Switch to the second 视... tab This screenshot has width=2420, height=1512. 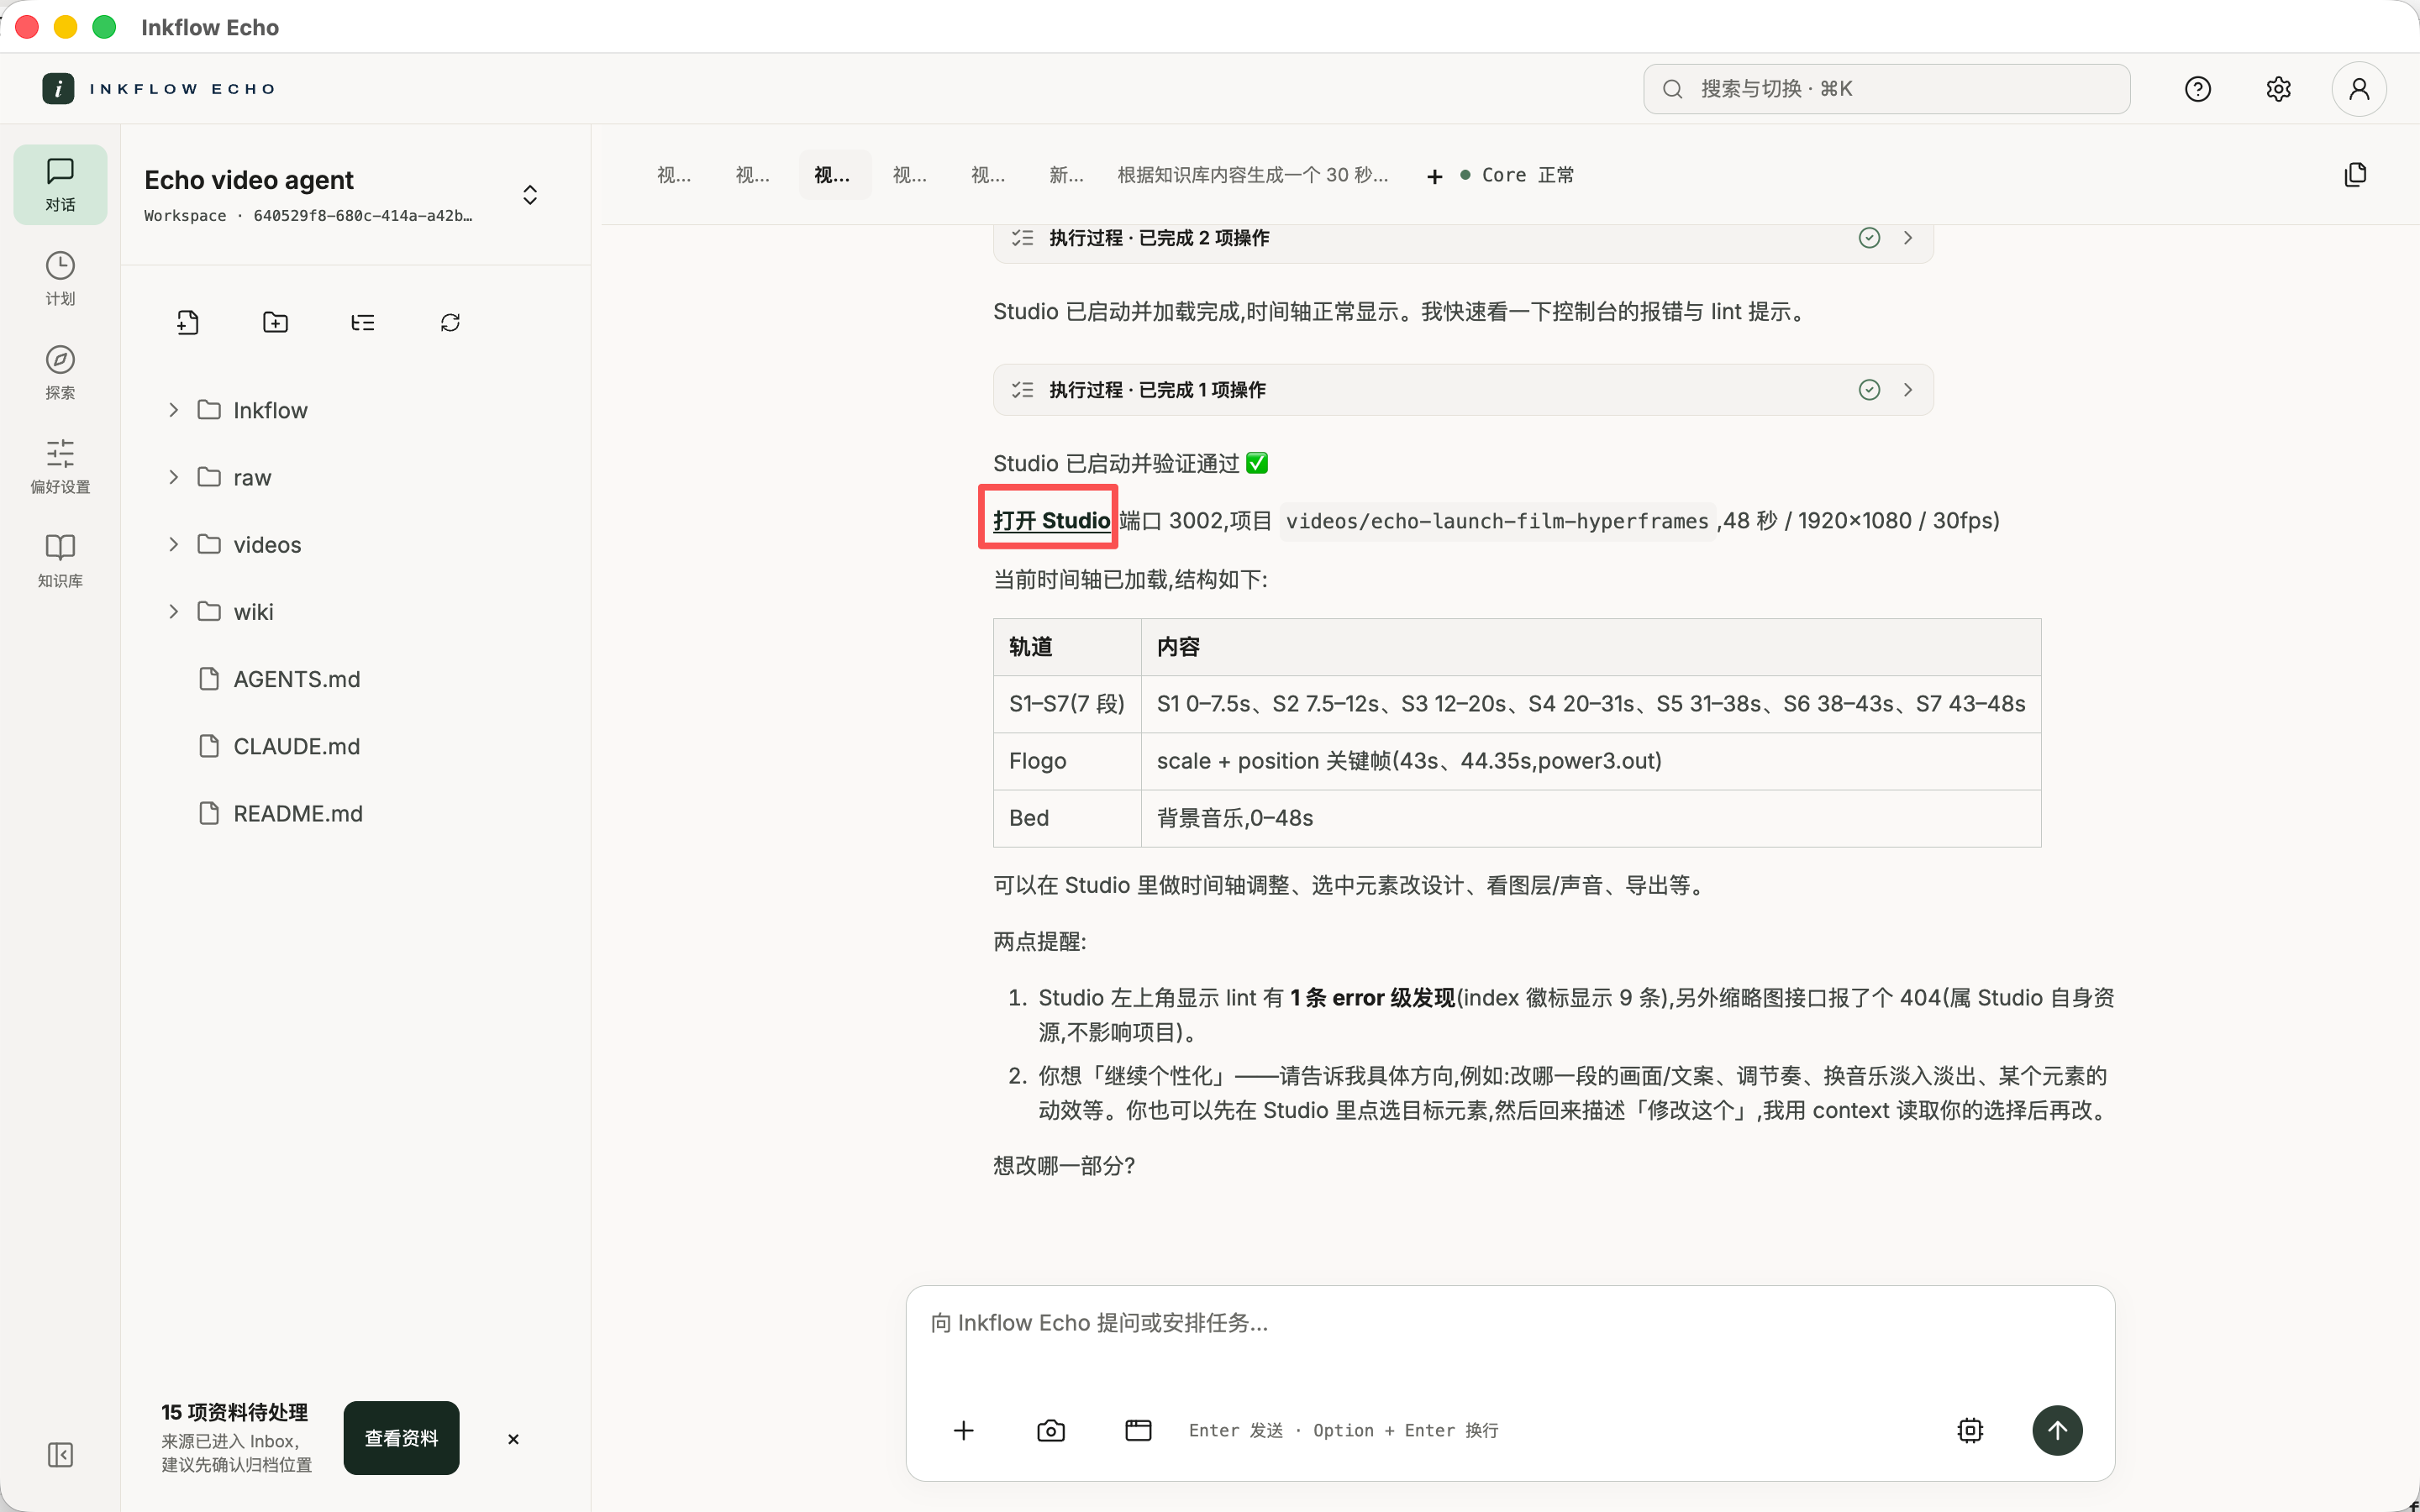click(x=752, y=175)
